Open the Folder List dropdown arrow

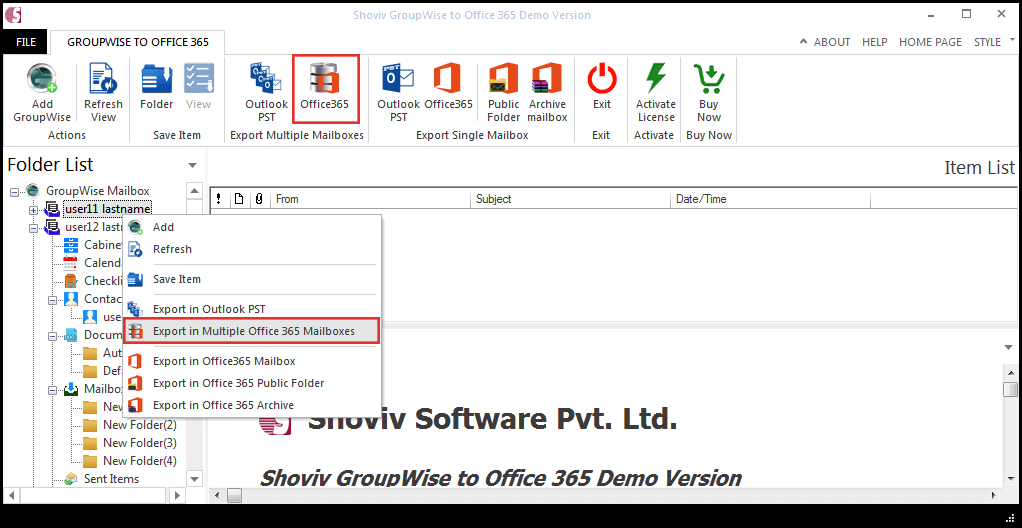click(192, 166)
